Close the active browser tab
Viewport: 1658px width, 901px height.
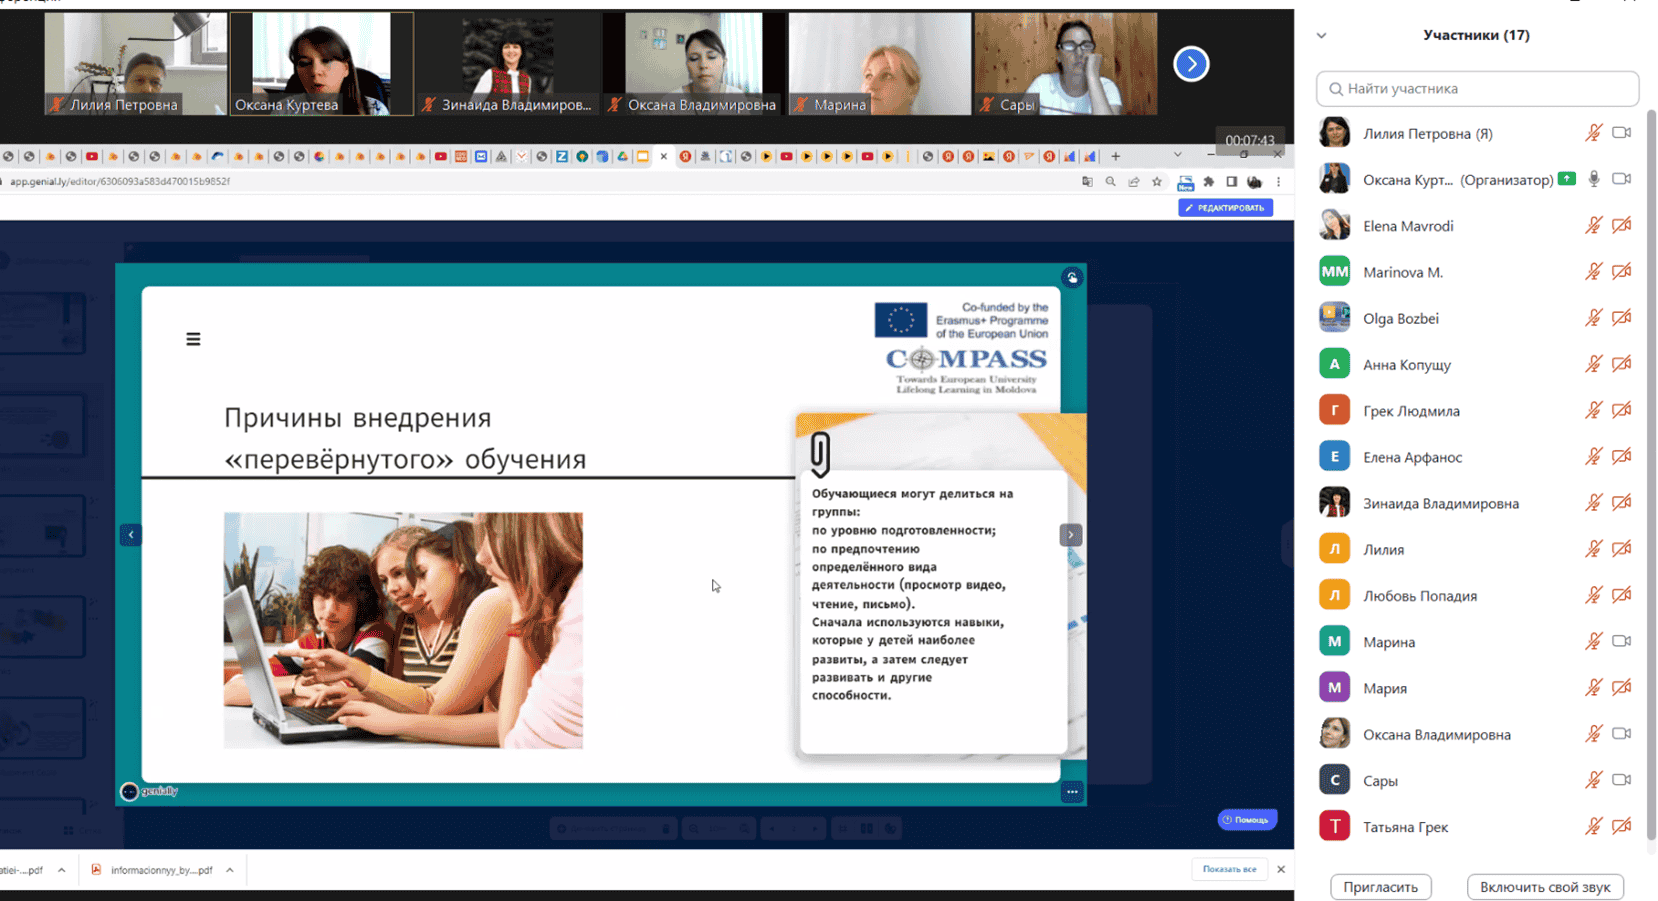[664, 156]
